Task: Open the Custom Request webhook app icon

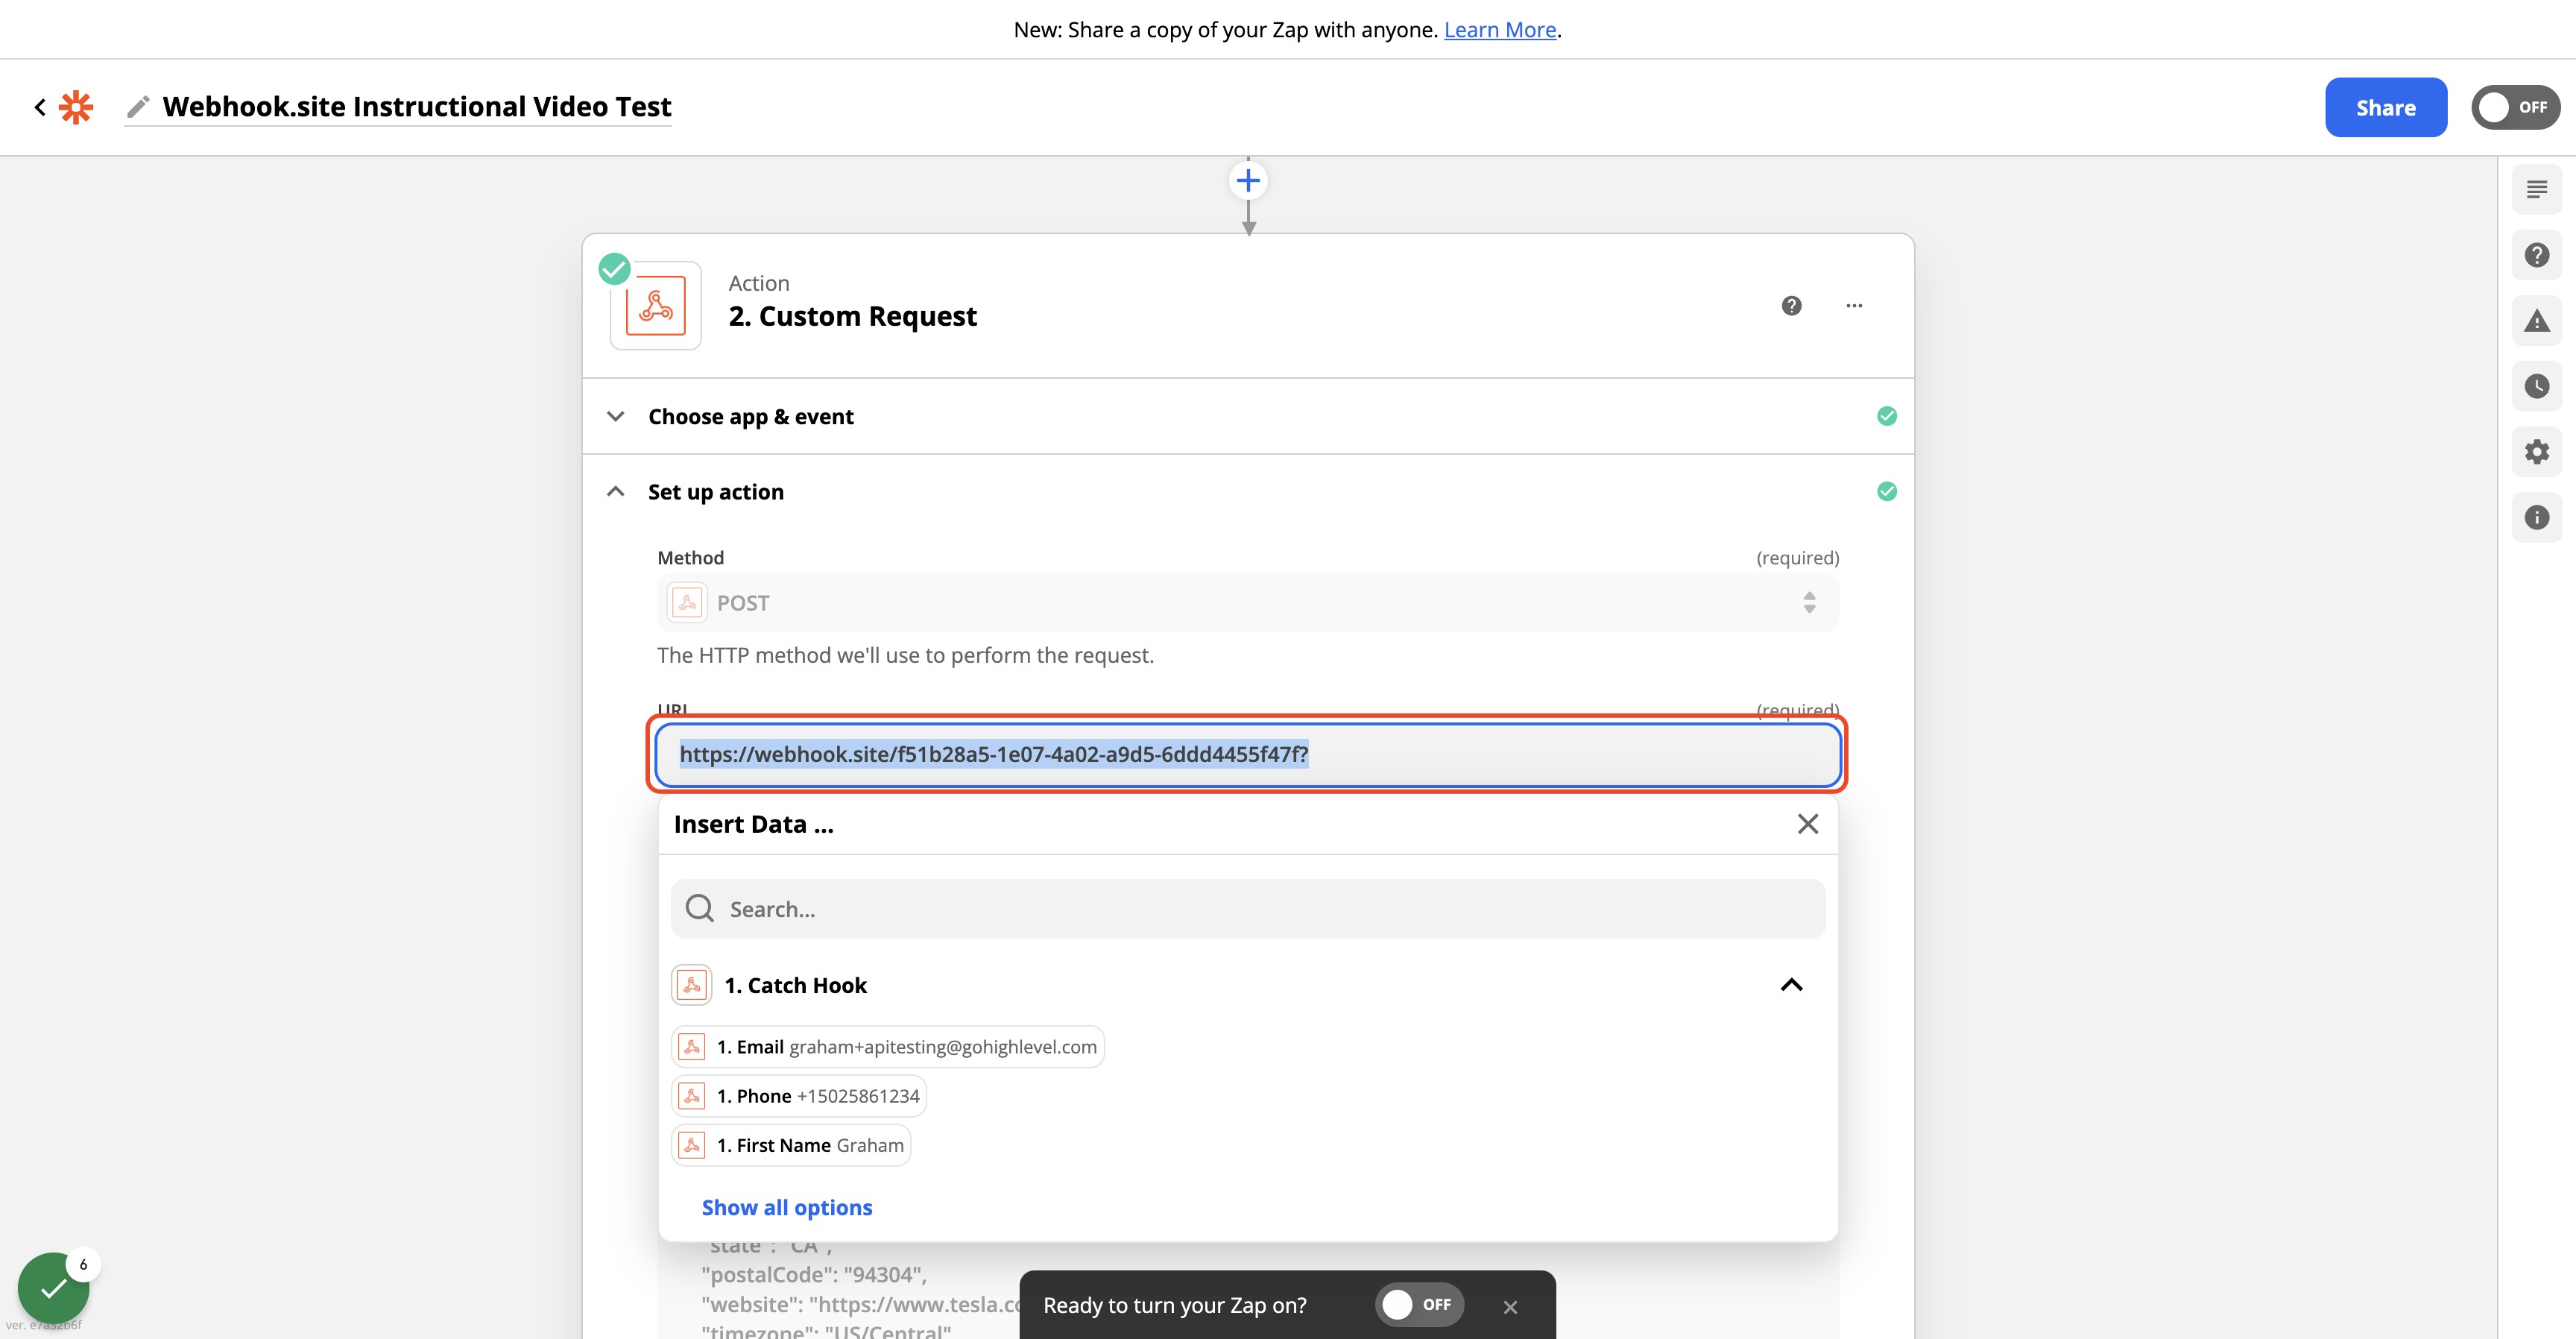Action: [x=656, y=306]
